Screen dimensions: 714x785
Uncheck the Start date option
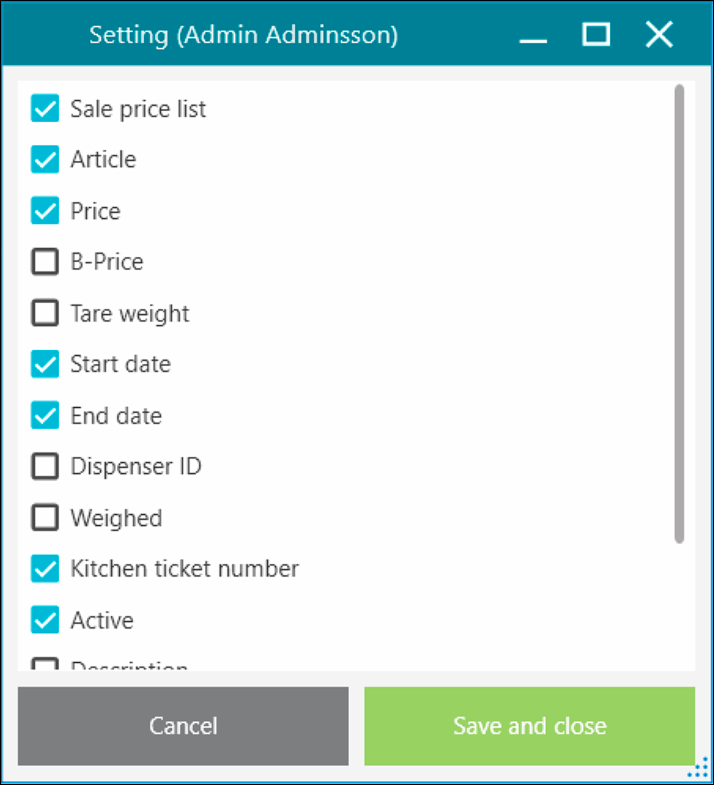[x=45, y=364]
